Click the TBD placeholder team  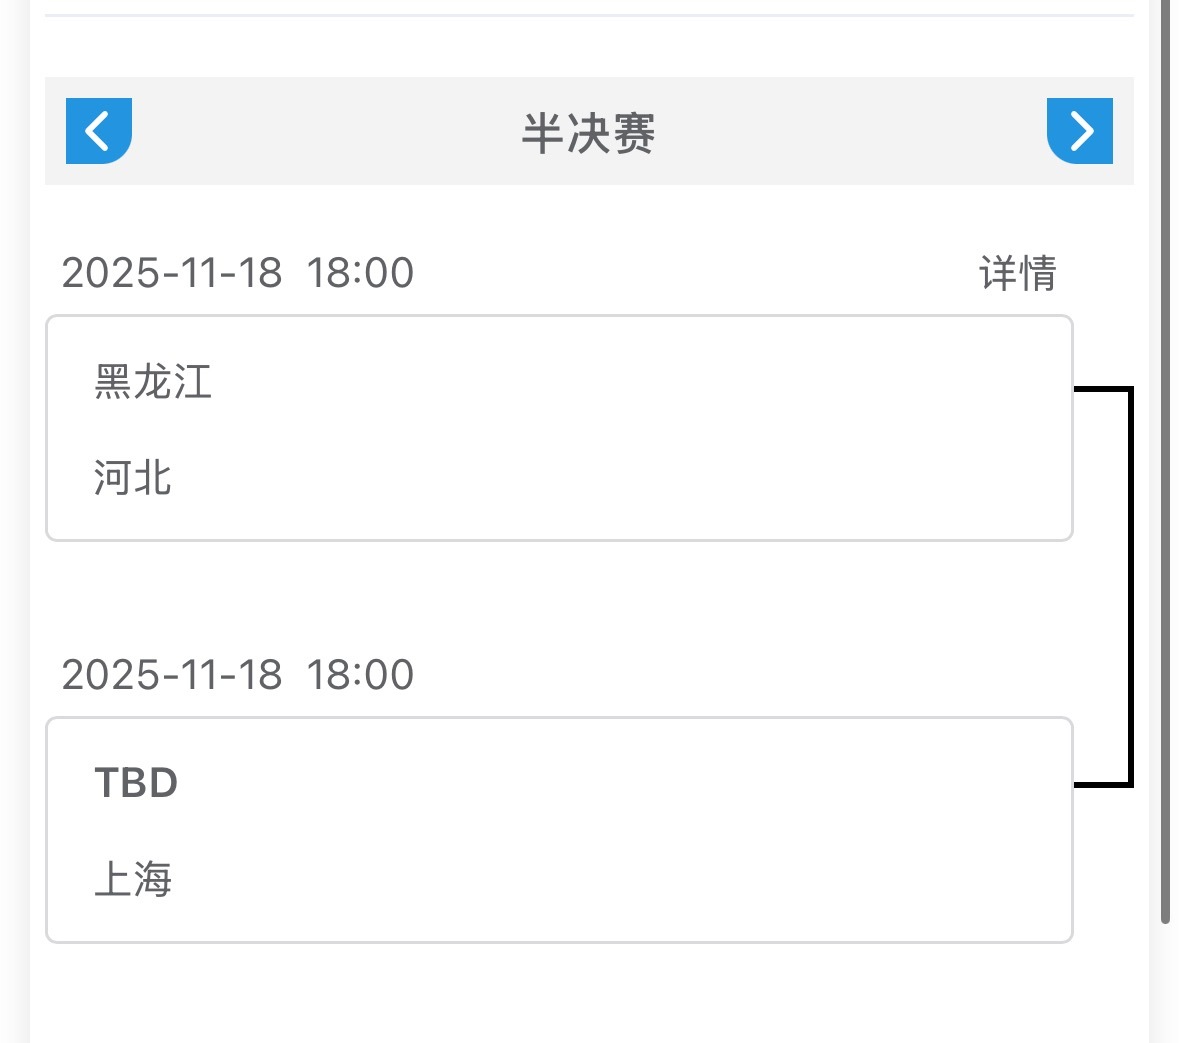click(138, 783)
